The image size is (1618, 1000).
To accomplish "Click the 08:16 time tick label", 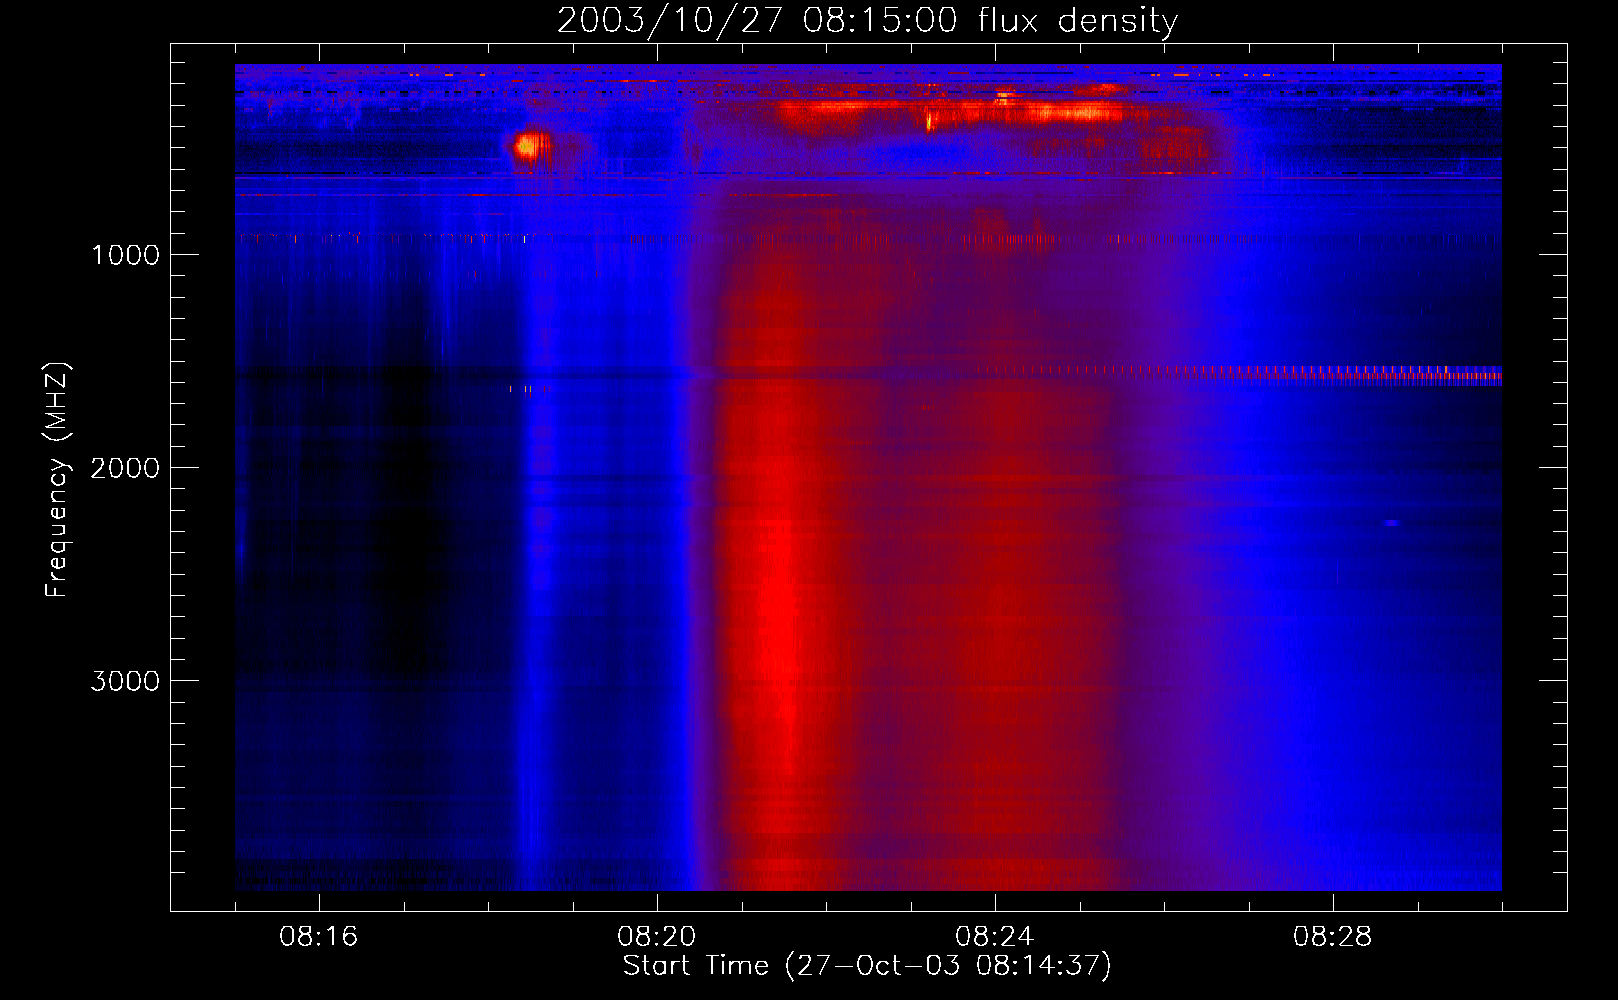I will click(x=319, y=937).
